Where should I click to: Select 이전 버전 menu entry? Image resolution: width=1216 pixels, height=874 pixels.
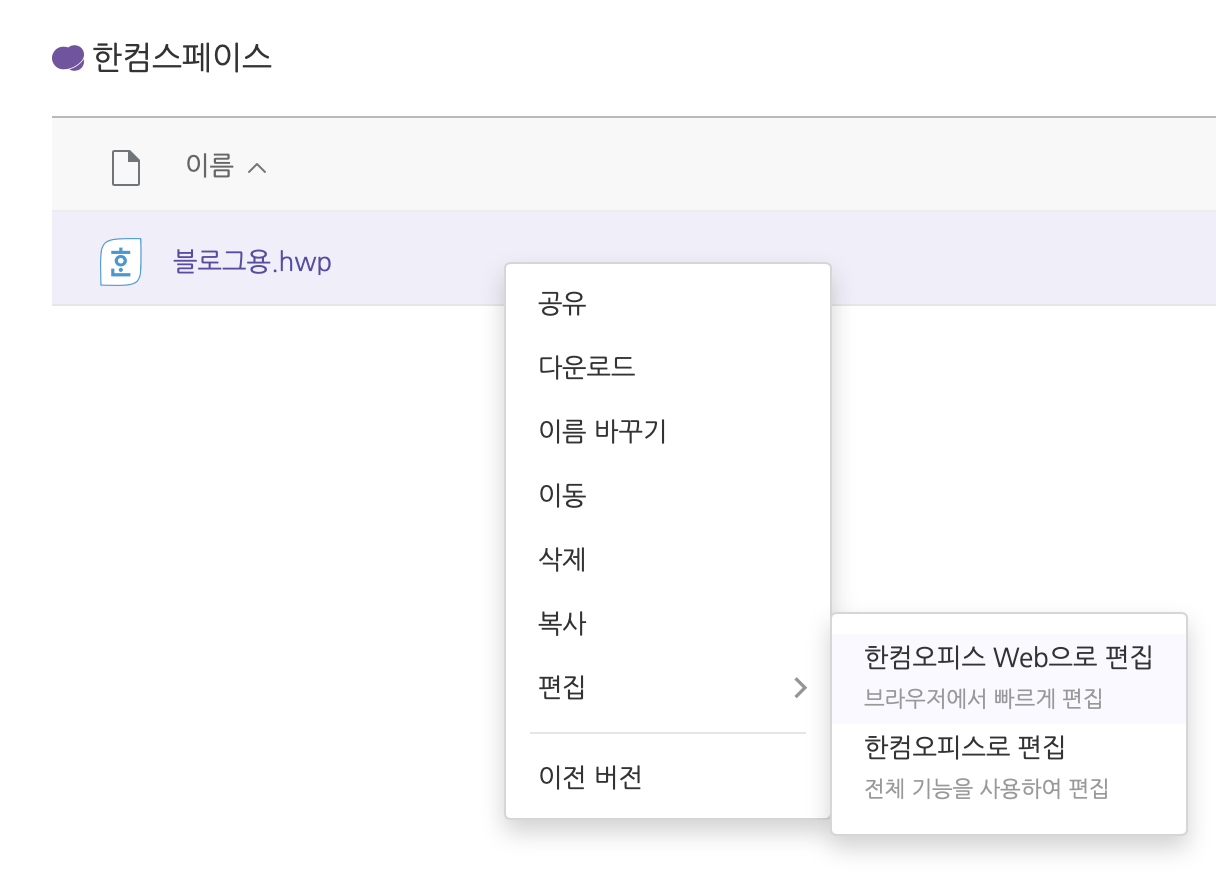pyautogui.click(x=668, y=777)
